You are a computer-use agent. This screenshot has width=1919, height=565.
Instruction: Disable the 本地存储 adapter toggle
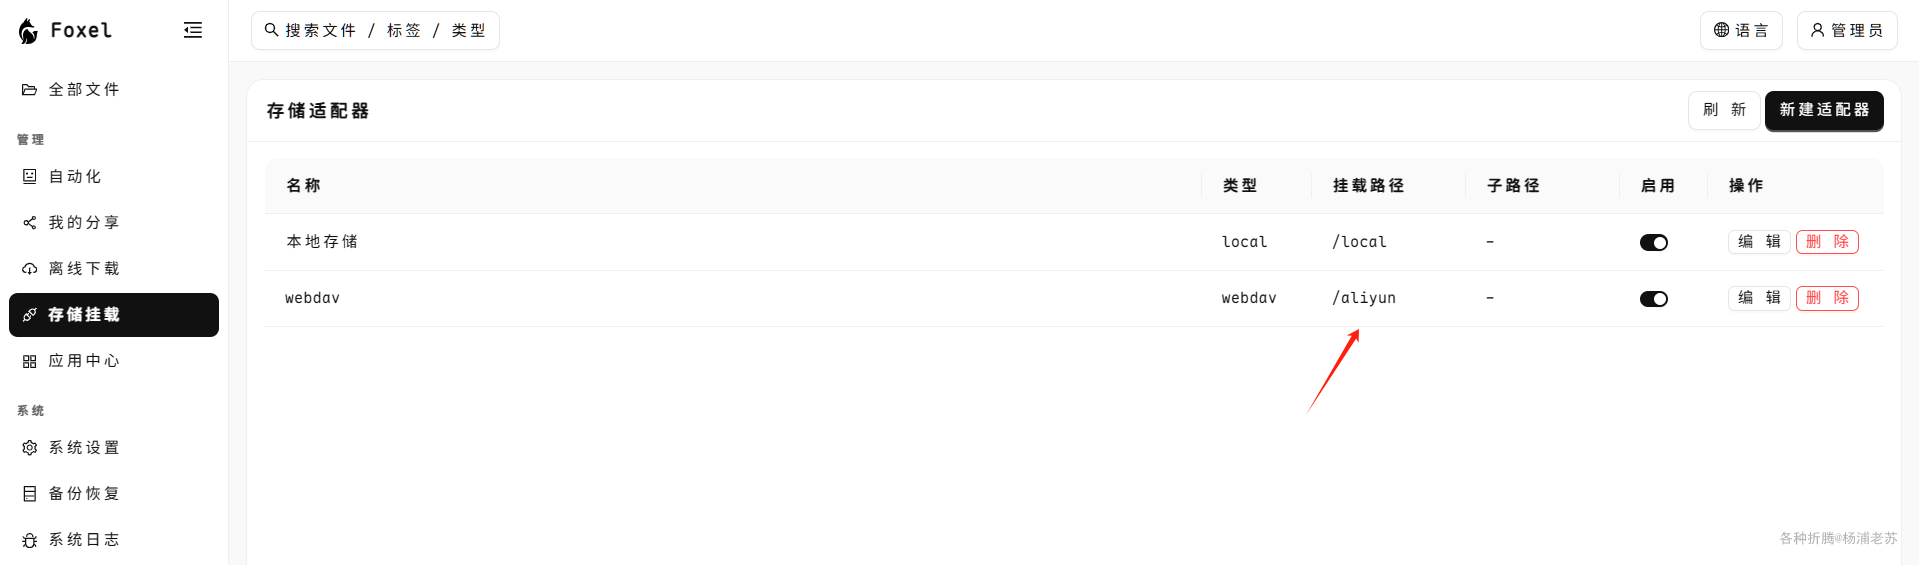[x=1654, y=242]
